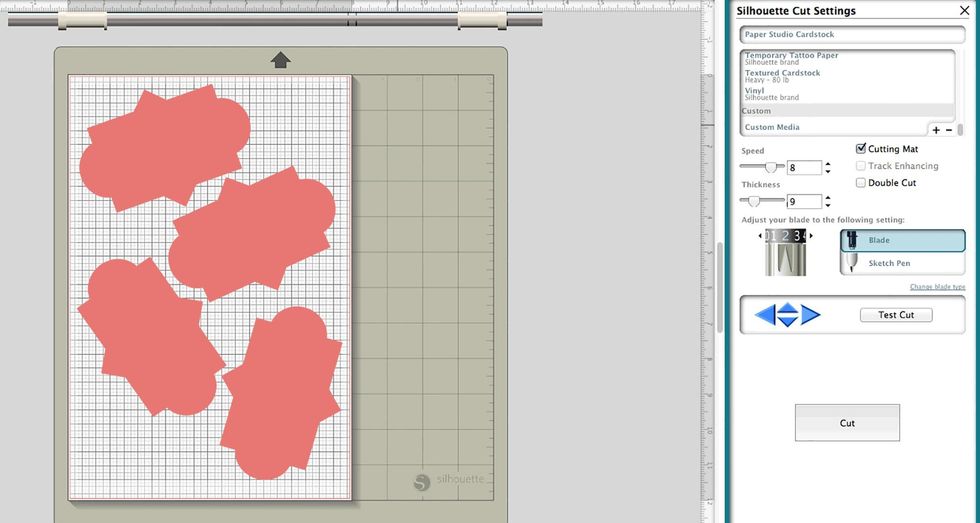This screenshot has height=523, width=980.
Task: Select the Sketch Pen tool icon
Action: [x=851, y=263]
